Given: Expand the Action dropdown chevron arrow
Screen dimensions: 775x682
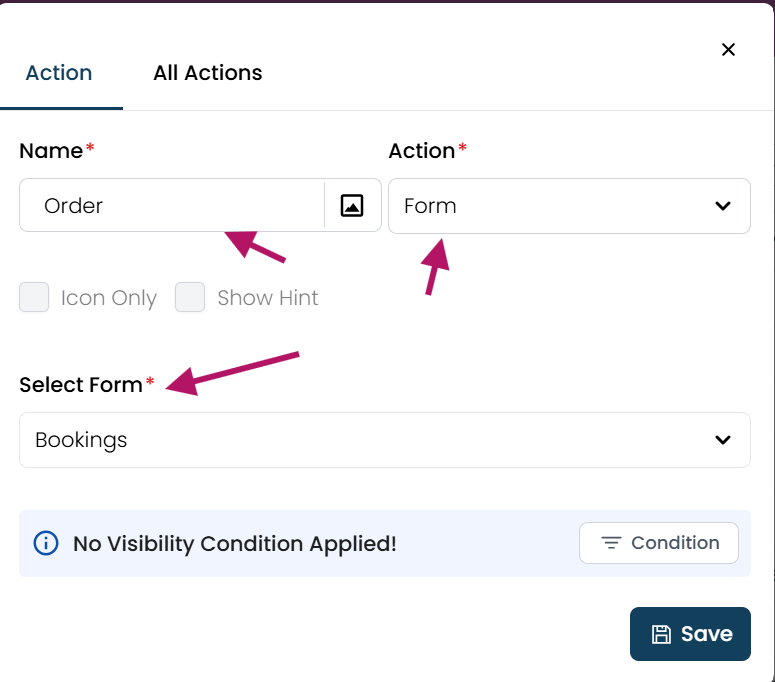Looking at the screenshot, I should click(723, 206).
